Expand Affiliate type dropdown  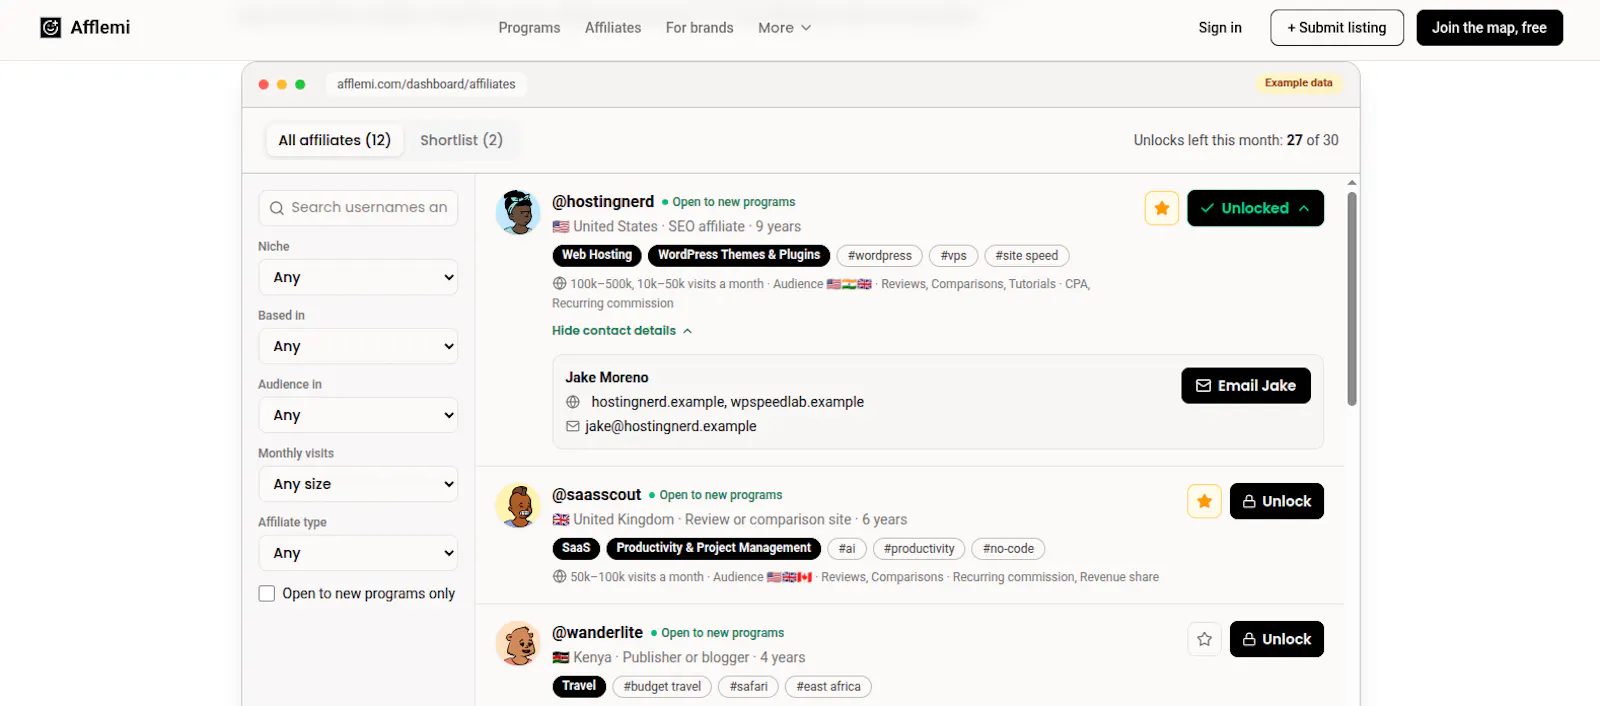point(358,553)
